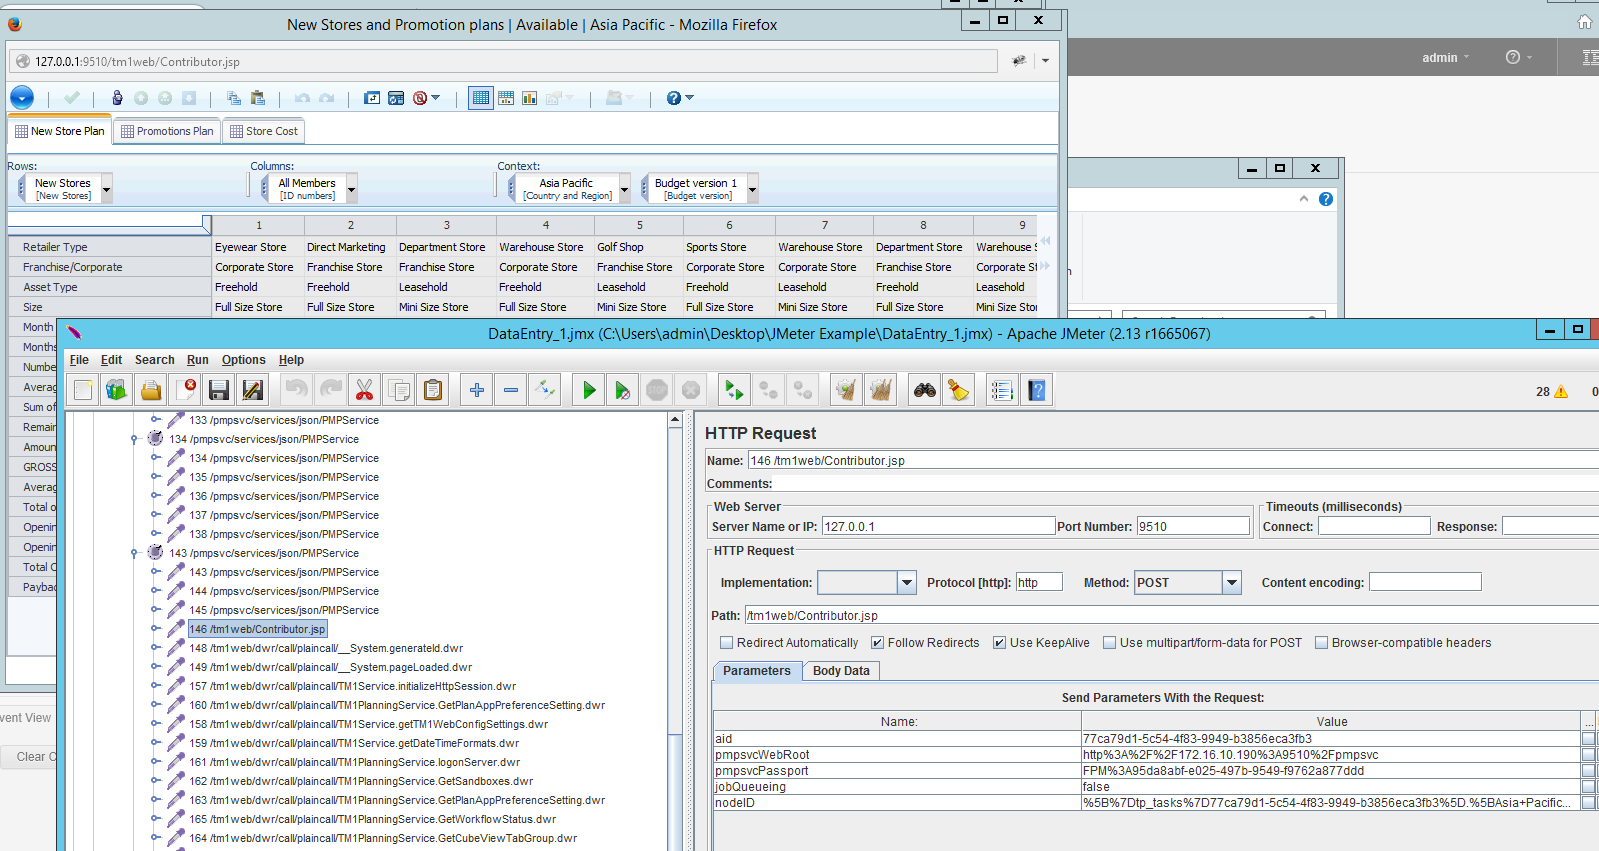This screenshot has height=851, width=1599.
Task: Click the Server Name or IP field
Action: (x=939, y=526)
